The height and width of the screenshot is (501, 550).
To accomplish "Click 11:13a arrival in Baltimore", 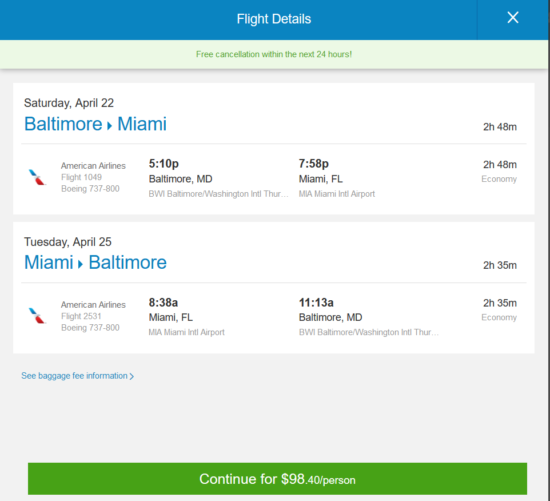I will click(x=316, y=302).
